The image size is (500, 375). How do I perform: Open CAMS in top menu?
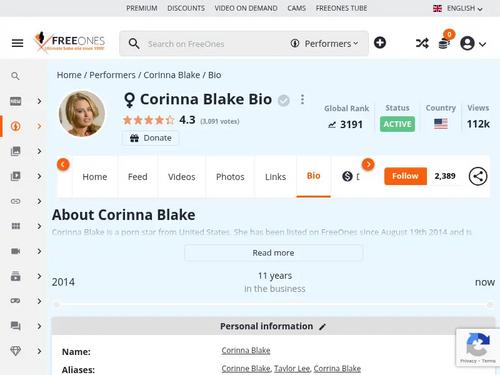pos(296,8)
